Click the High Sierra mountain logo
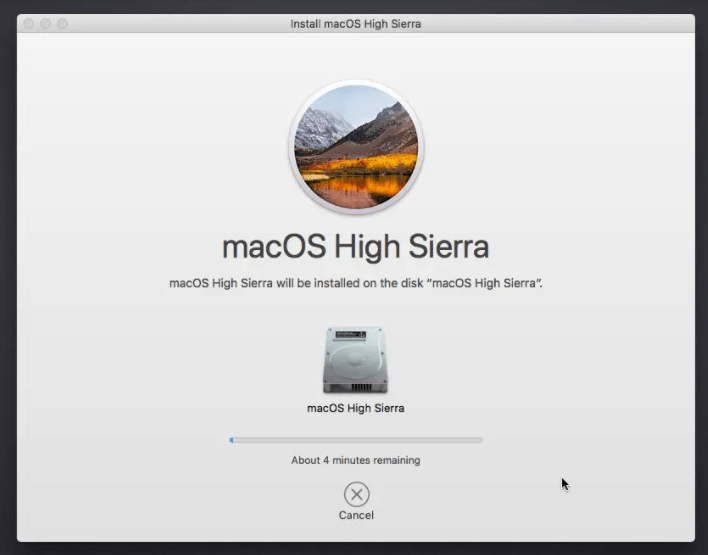708x555 pixels. coord(355,147)
